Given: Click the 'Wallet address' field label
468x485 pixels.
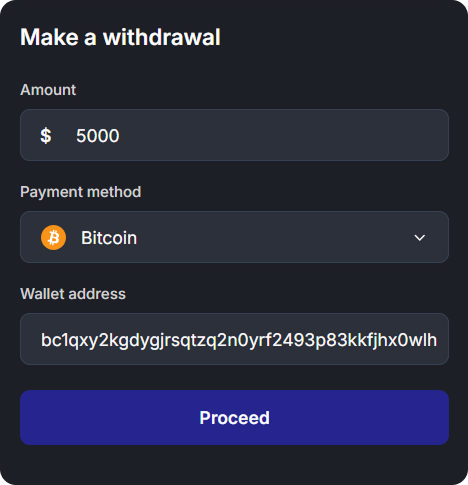Looking at the screenshot, I should [x=73, y=294].
